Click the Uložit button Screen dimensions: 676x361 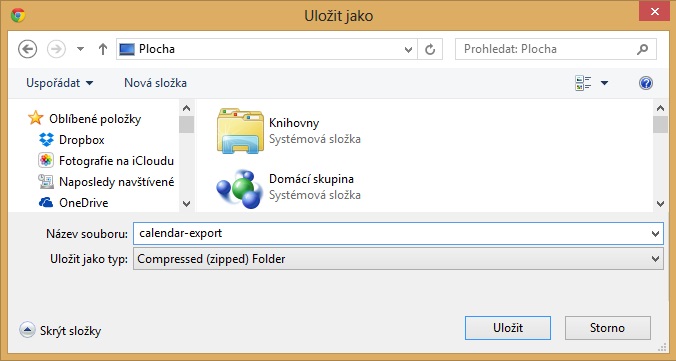[x=508, y=328]
